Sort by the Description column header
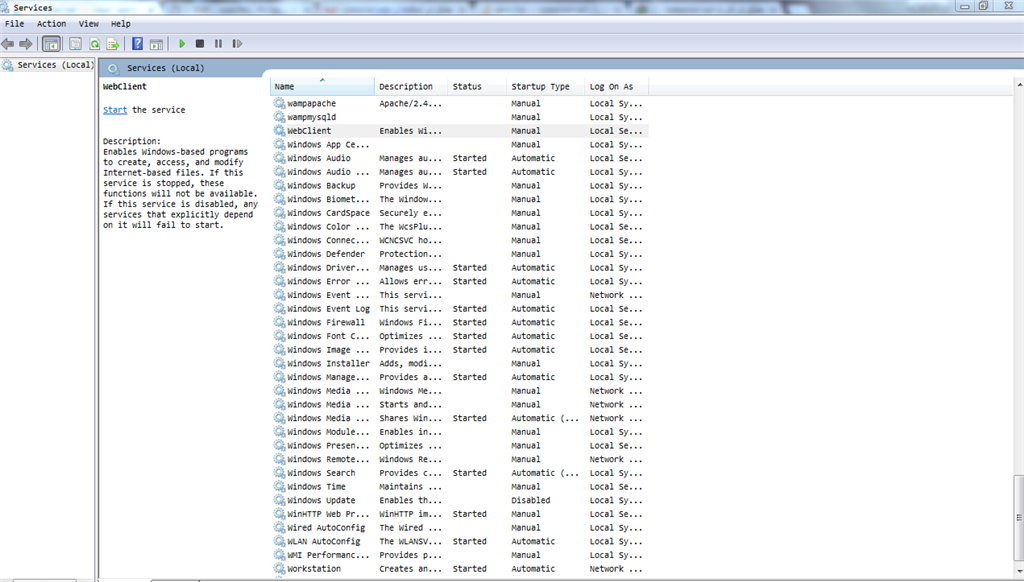 click(x=411, y=86)
